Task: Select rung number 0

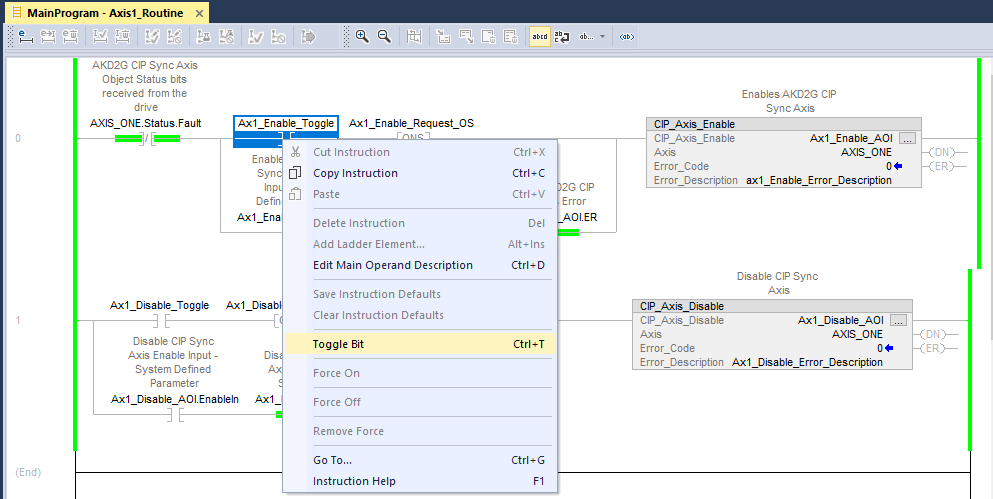Action: click(18, 138)
